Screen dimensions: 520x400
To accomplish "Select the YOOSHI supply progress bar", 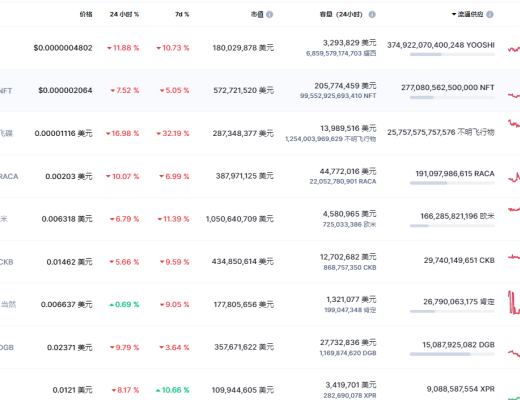I will coord(452,54).
